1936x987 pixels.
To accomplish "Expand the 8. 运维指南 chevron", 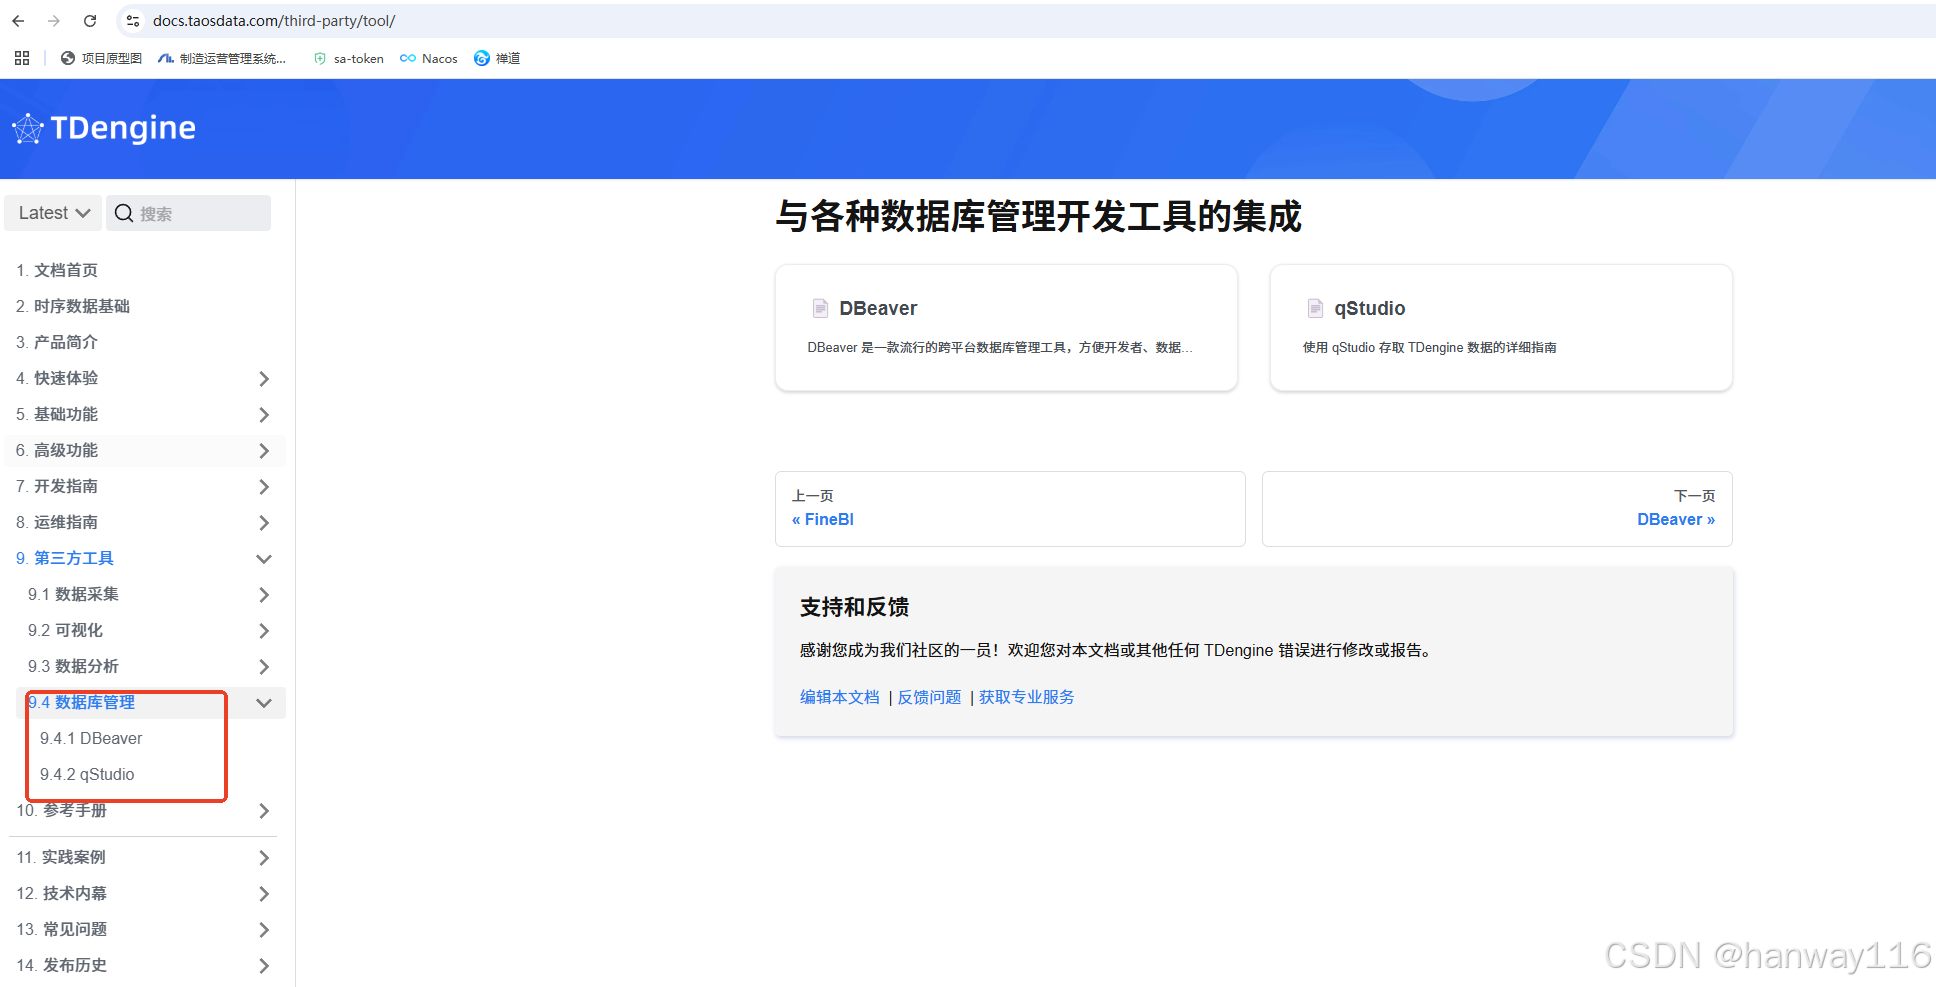I will pos(264,522).
